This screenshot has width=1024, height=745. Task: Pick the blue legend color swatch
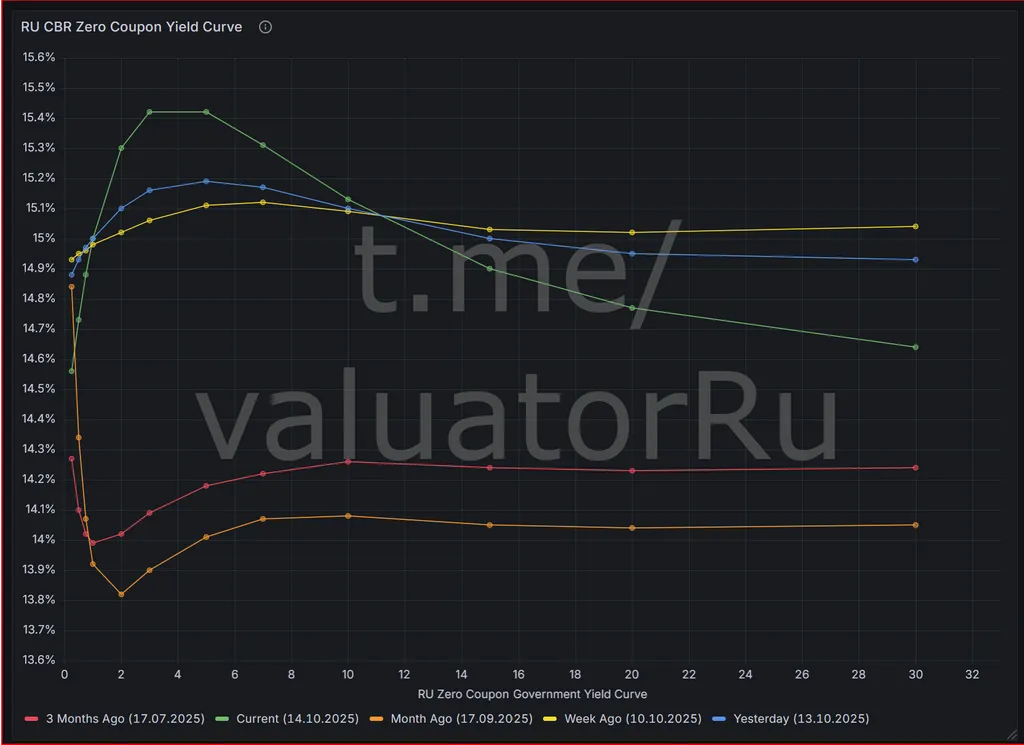[x=720, y=719]
